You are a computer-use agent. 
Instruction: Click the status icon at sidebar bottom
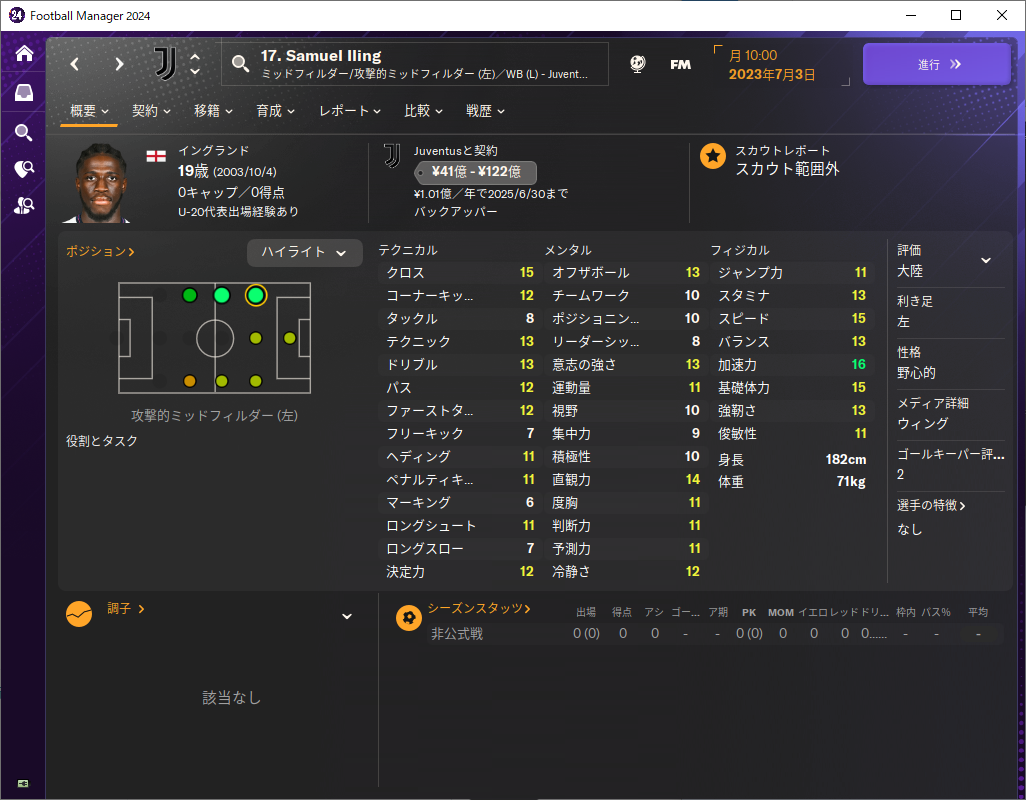coord(23,784)
